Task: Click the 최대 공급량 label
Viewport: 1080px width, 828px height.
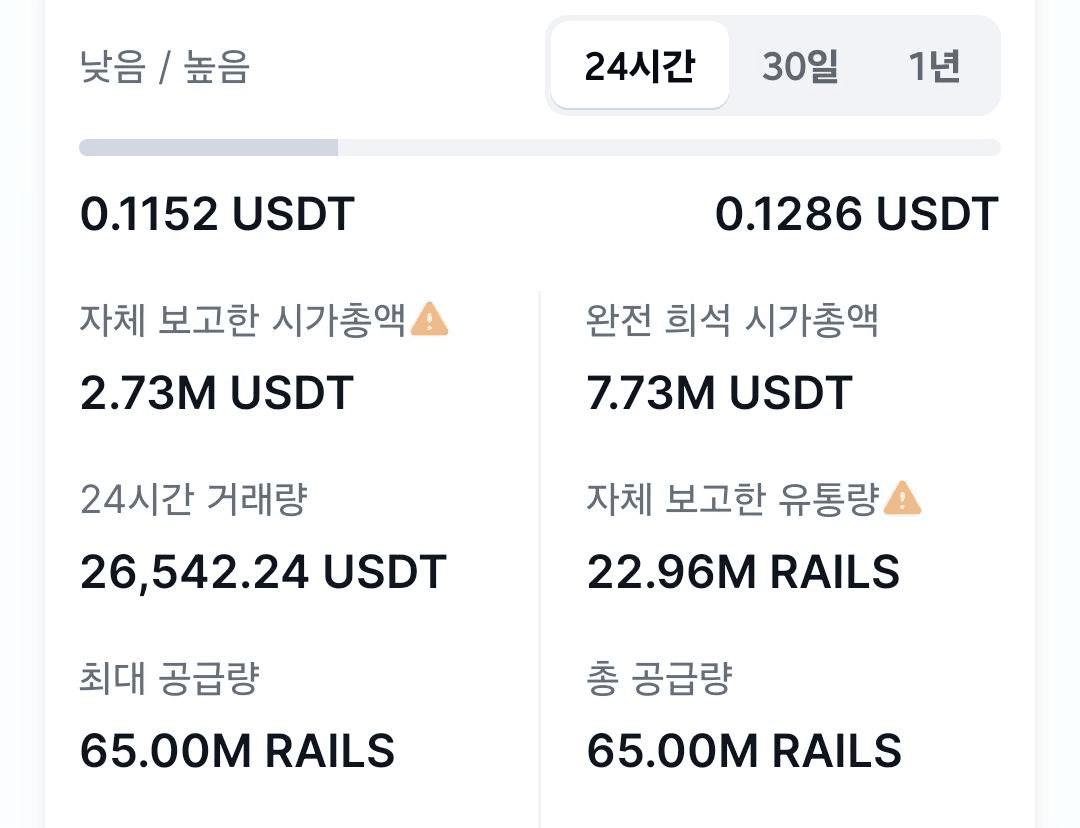Action: point(169,679)
